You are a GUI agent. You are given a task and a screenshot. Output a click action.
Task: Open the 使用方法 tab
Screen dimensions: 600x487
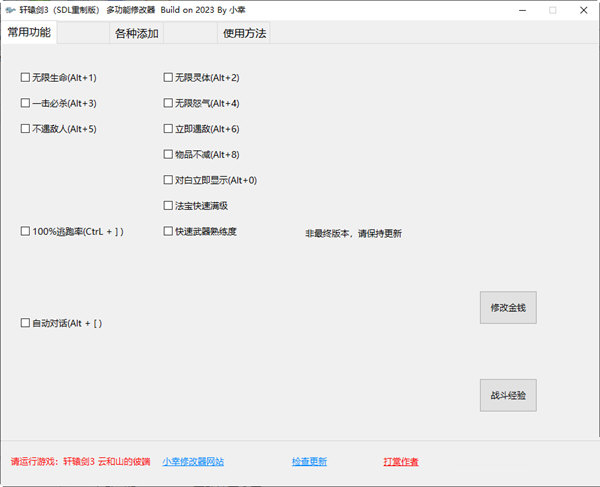tap(244, 34)
